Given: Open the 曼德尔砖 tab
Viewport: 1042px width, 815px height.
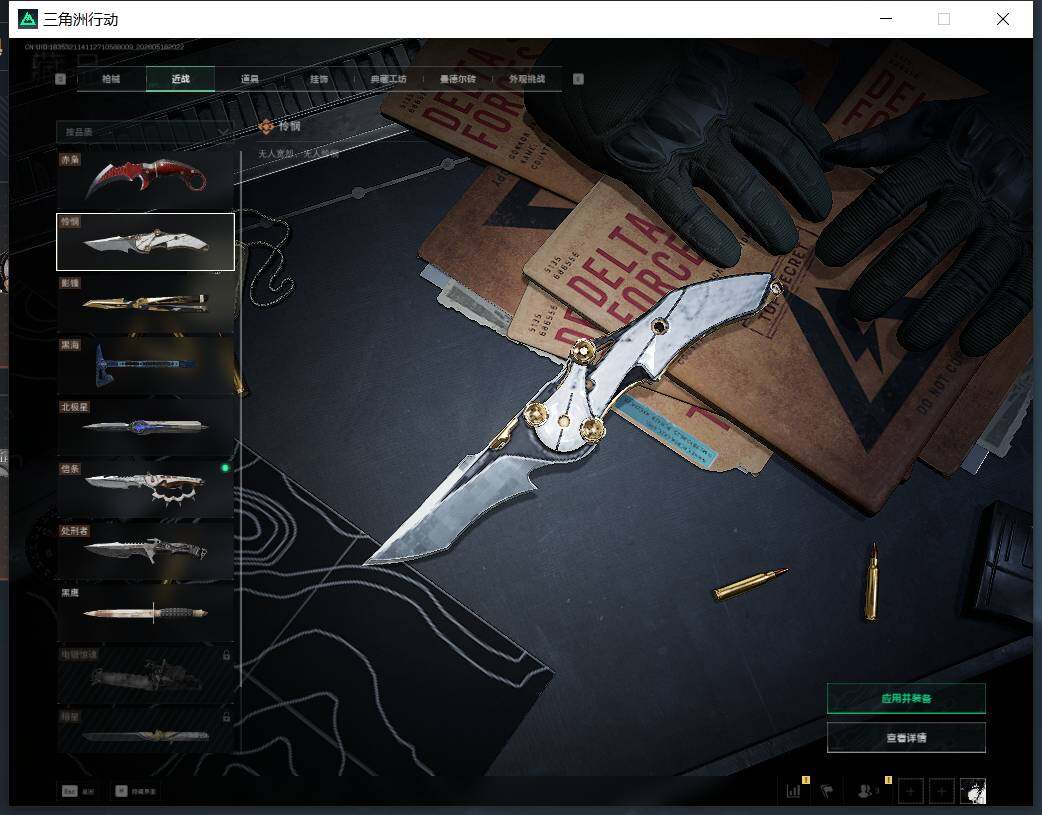Looking at the screenshot, I should coord(458,79).
